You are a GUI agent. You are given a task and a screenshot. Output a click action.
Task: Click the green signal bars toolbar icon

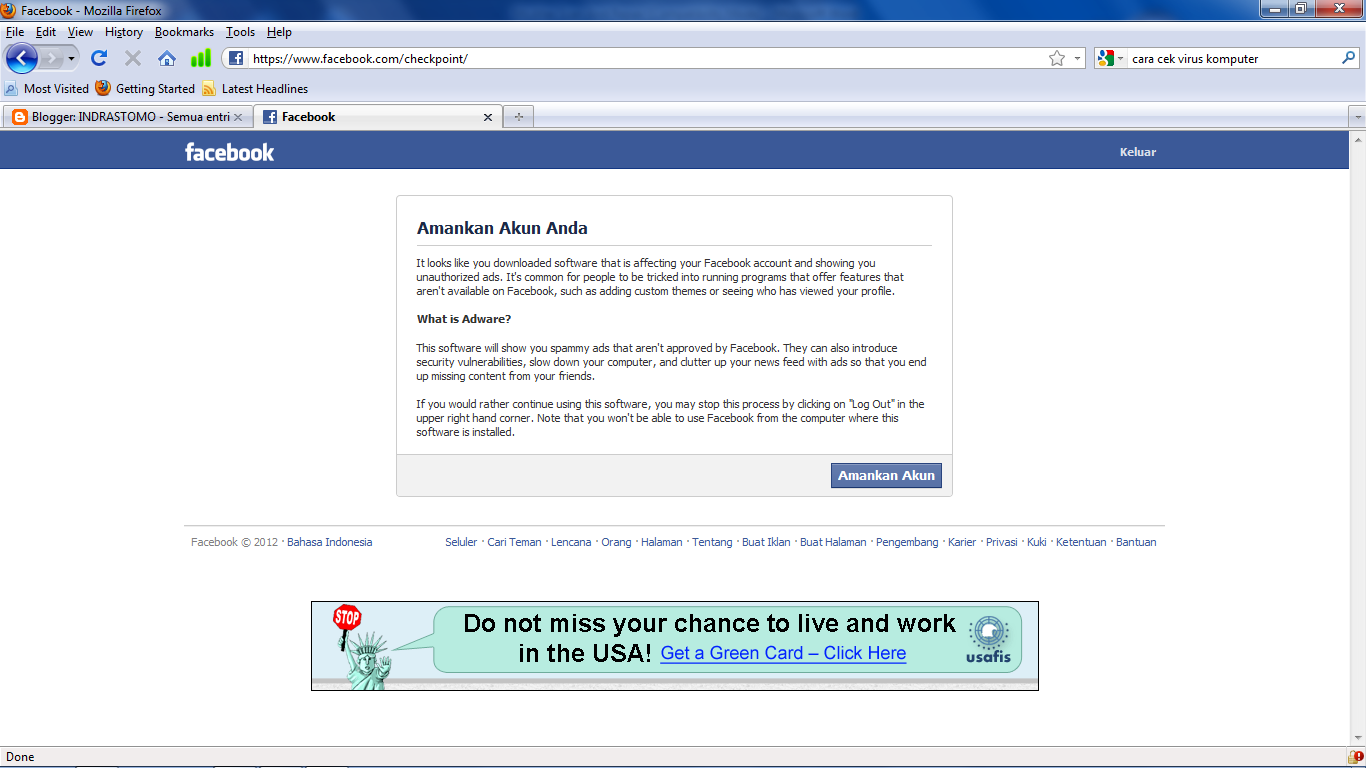[201, 58]
